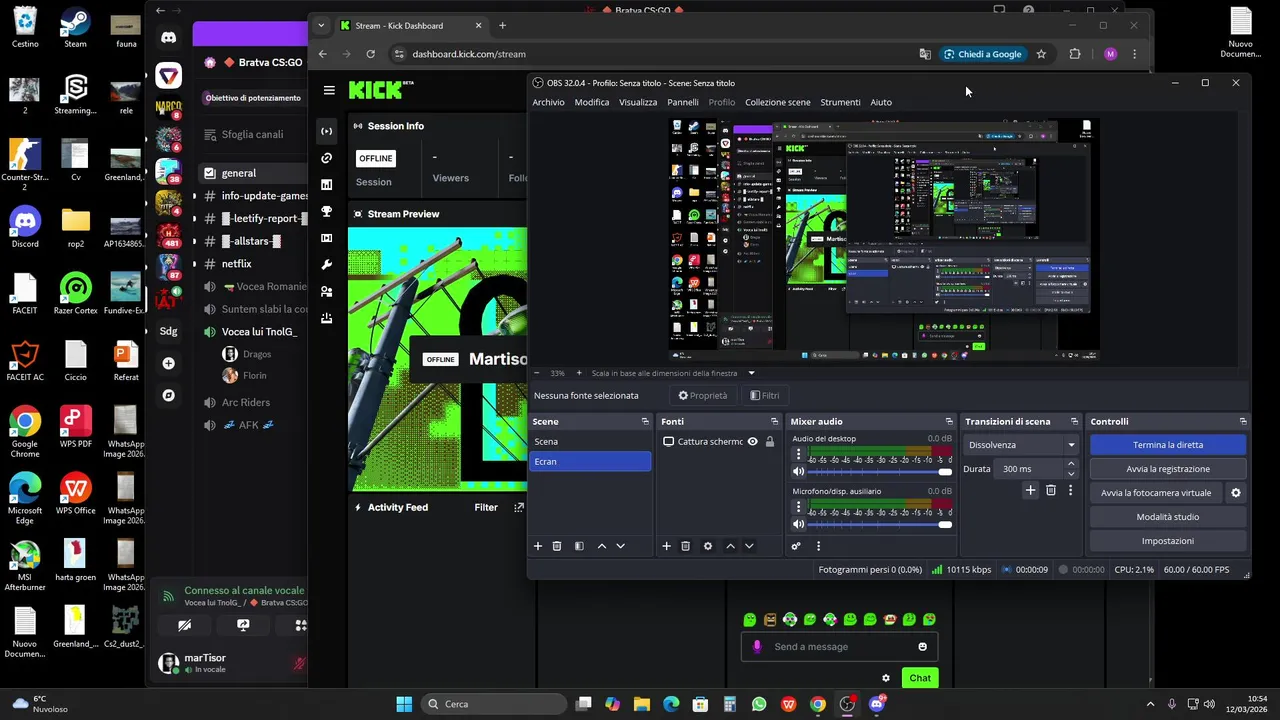
Task: Open Chrome tab search dropdown arrow
Action: (x=321, y=26)
